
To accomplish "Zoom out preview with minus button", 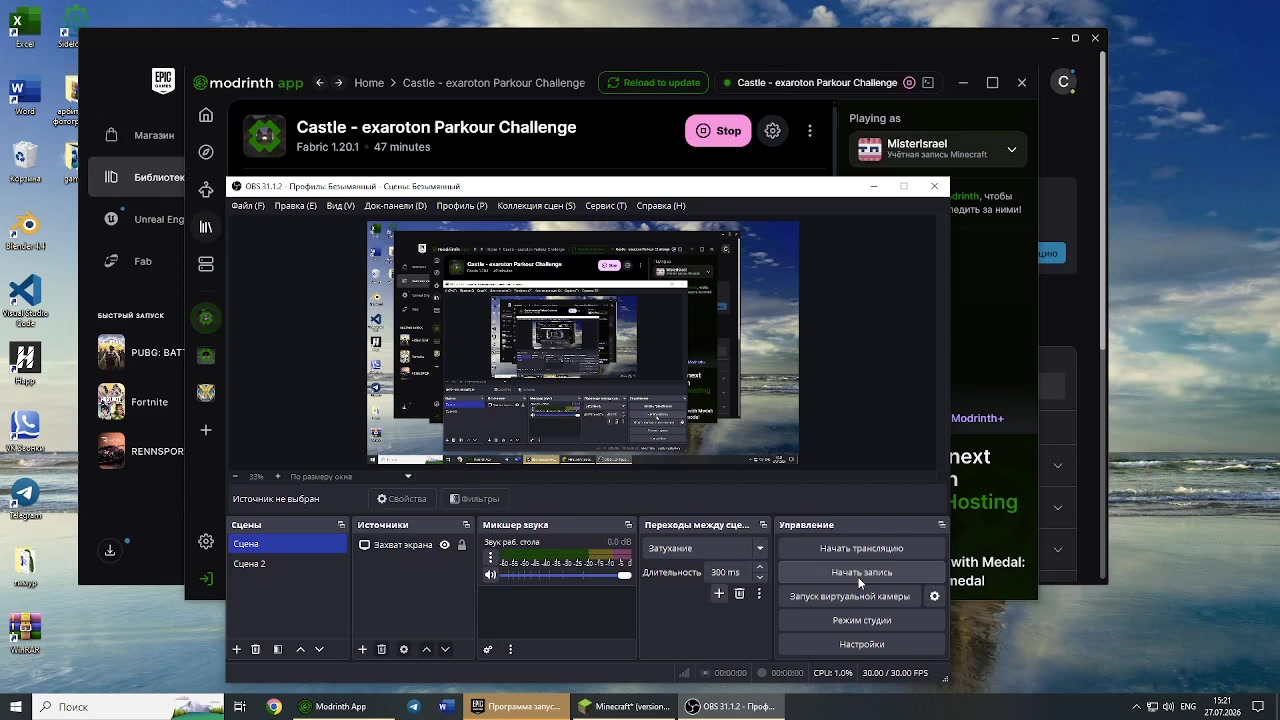I will (x=235, y=477).
